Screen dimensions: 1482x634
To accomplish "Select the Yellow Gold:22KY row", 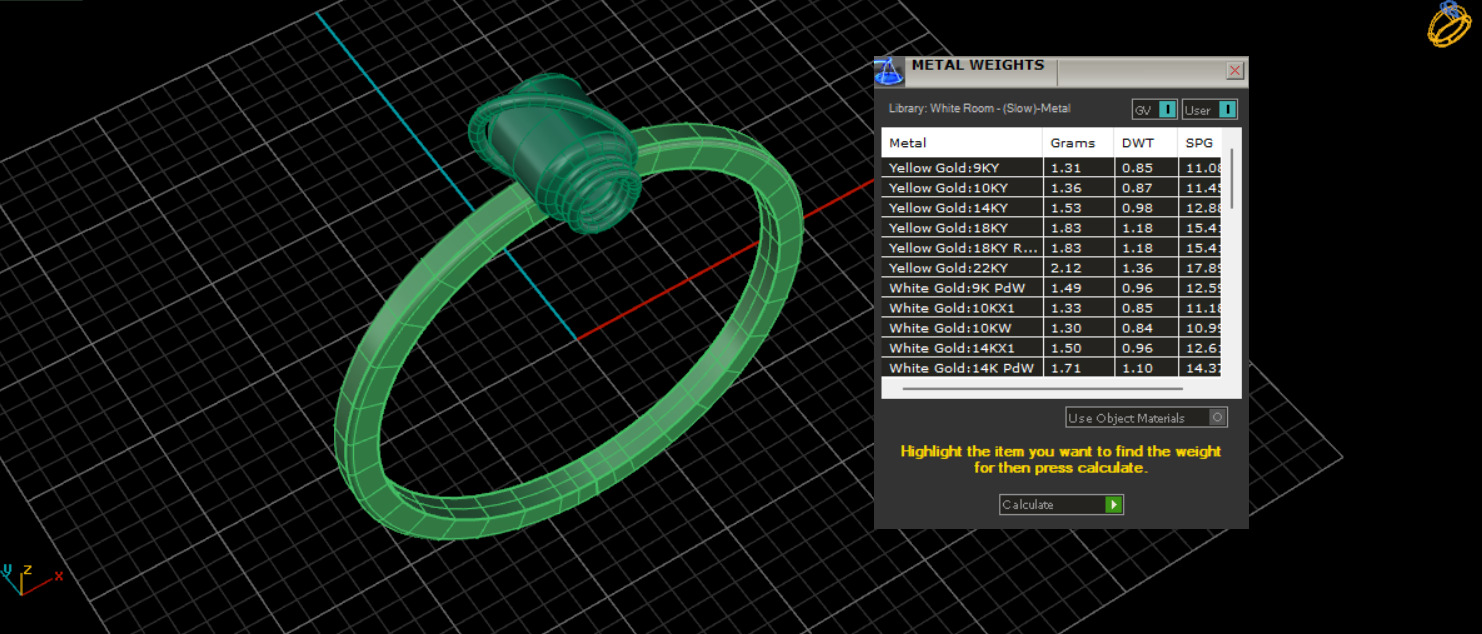I will point(1052,268).
